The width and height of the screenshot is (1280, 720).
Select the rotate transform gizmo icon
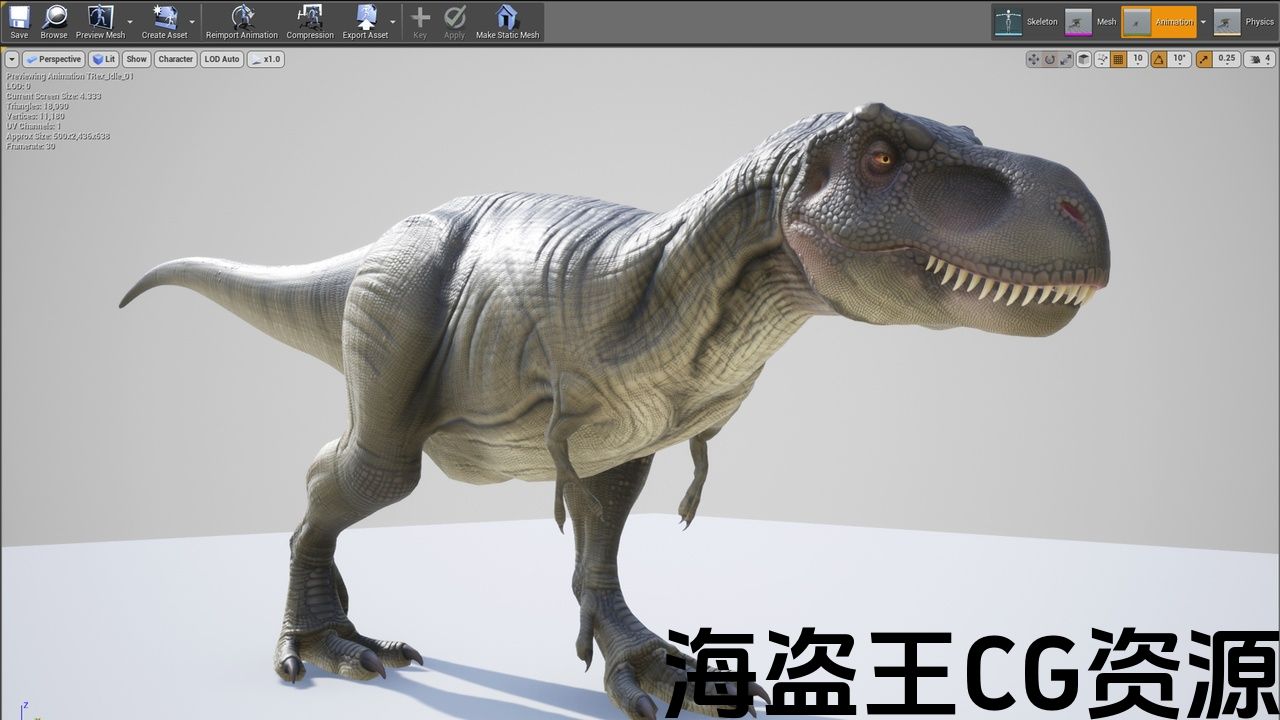[1050, 59]
